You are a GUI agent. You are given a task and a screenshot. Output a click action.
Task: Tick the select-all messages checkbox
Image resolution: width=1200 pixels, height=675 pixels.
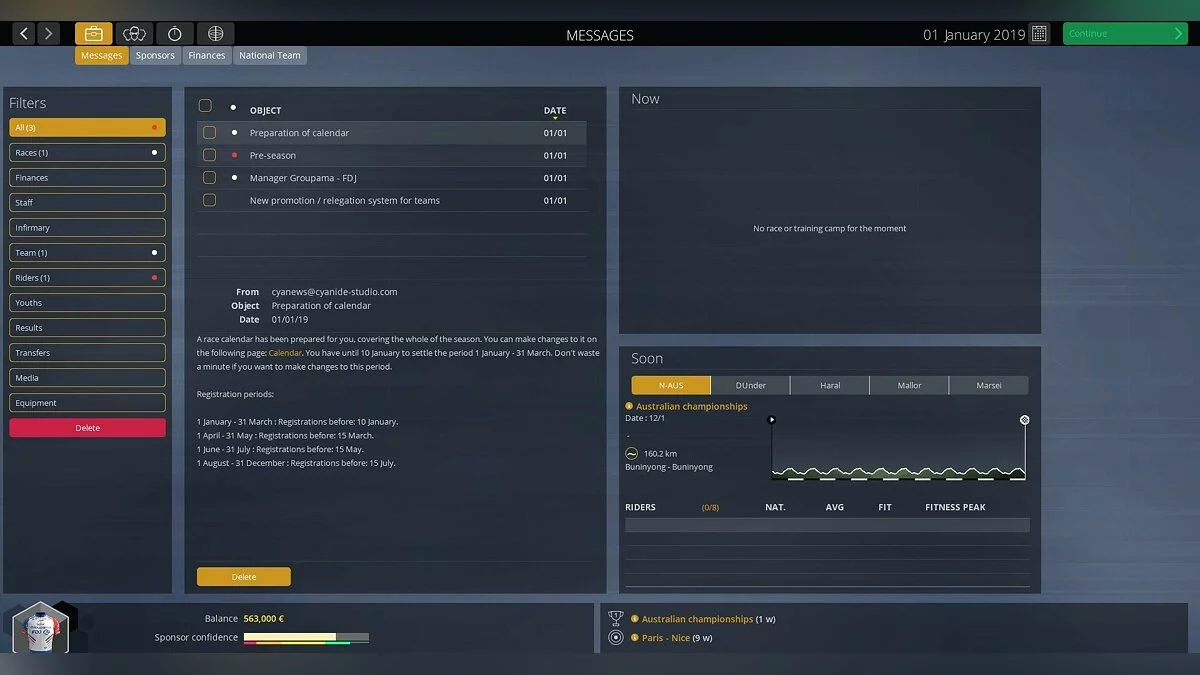[x=205, y=106]
